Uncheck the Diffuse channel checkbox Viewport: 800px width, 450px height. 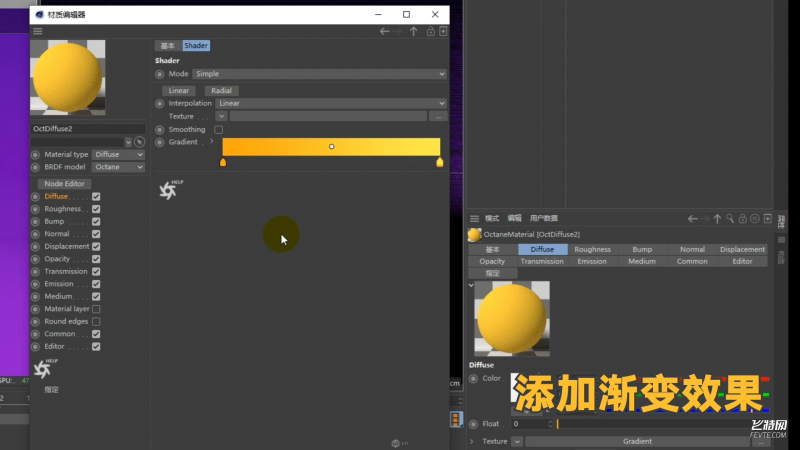pos(96,196)
